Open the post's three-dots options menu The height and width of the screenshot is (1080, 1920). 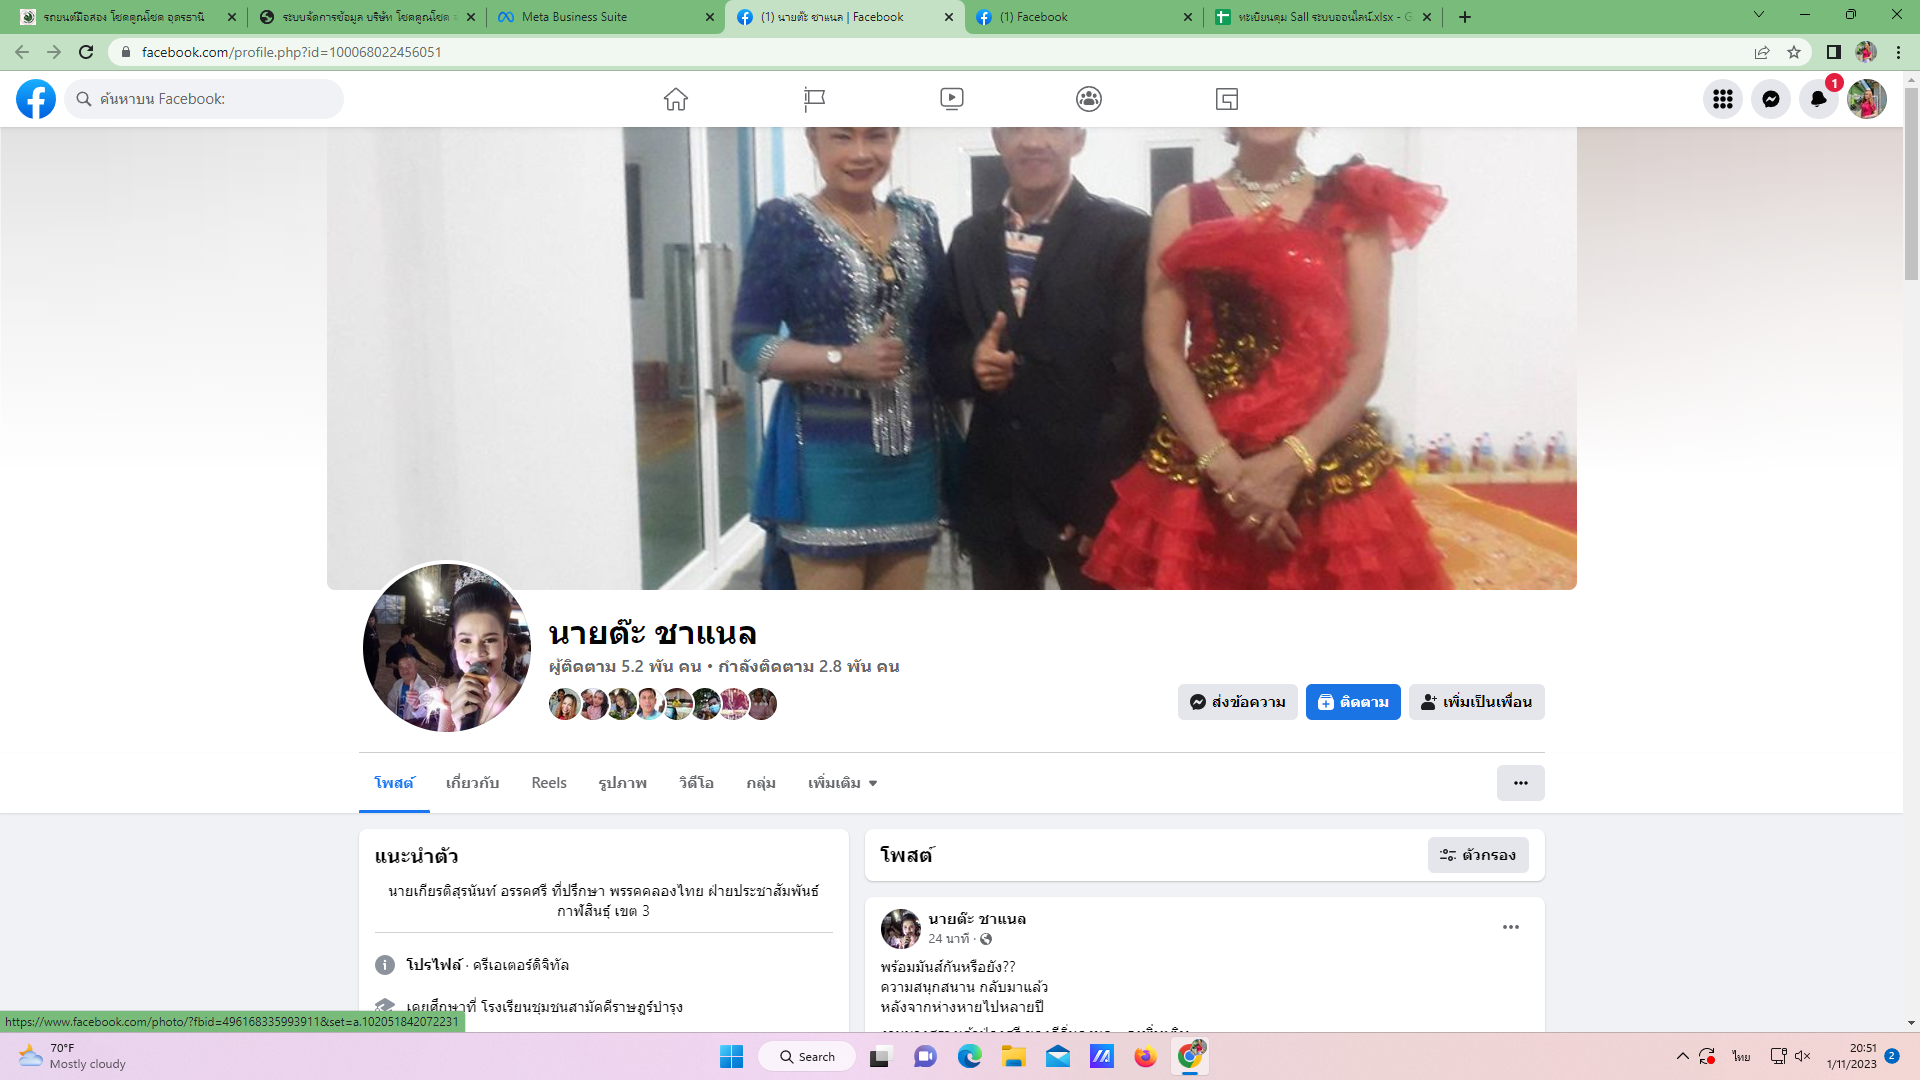point(1510,927)
